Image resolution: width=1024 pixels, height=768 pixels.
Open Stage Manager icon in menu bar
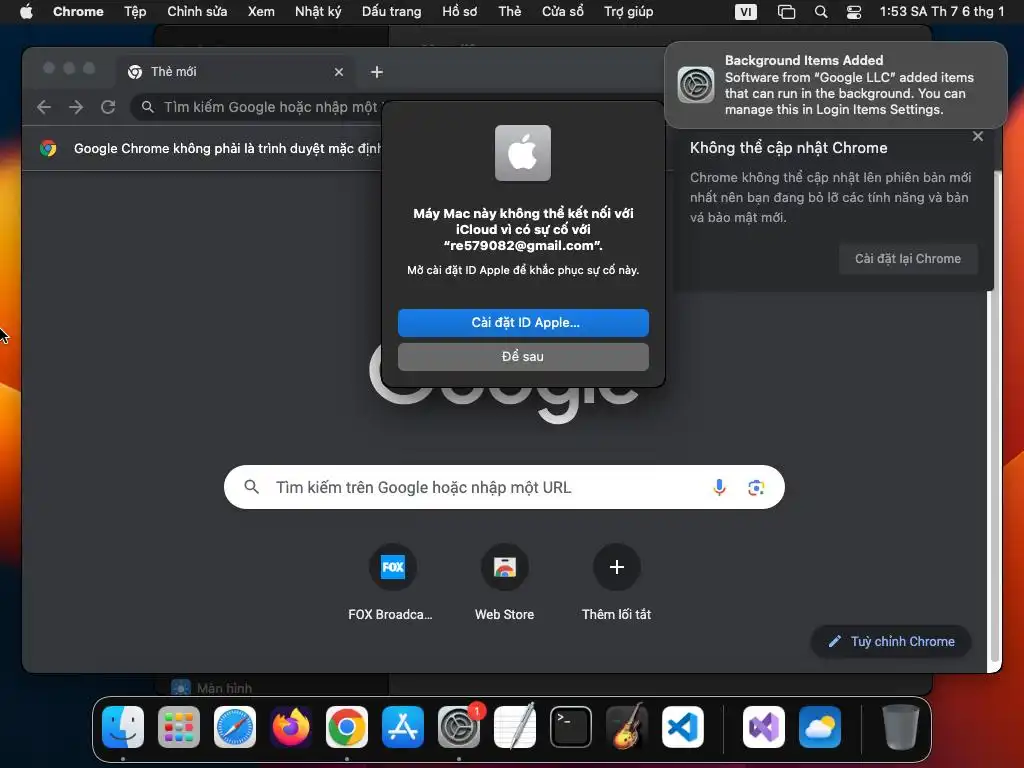click(786, 12)
